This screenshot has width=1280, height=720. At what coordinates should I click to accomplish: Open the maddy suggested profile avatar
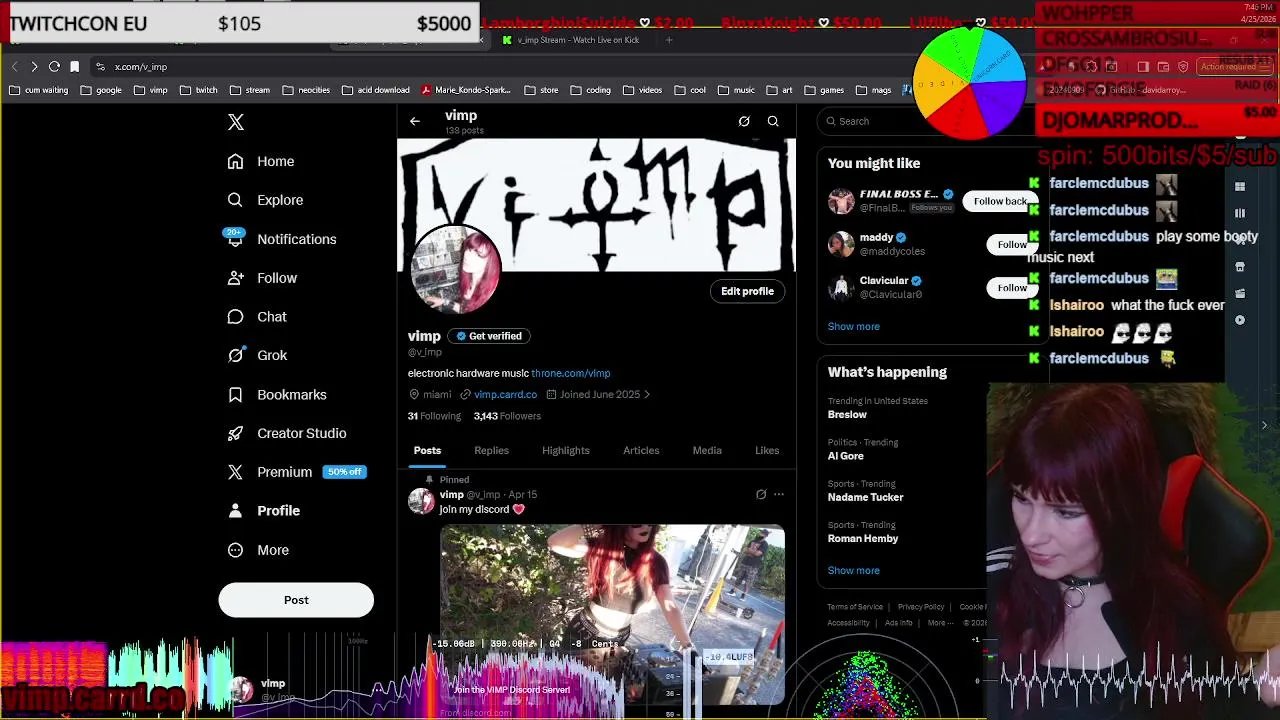pos(842,244)
